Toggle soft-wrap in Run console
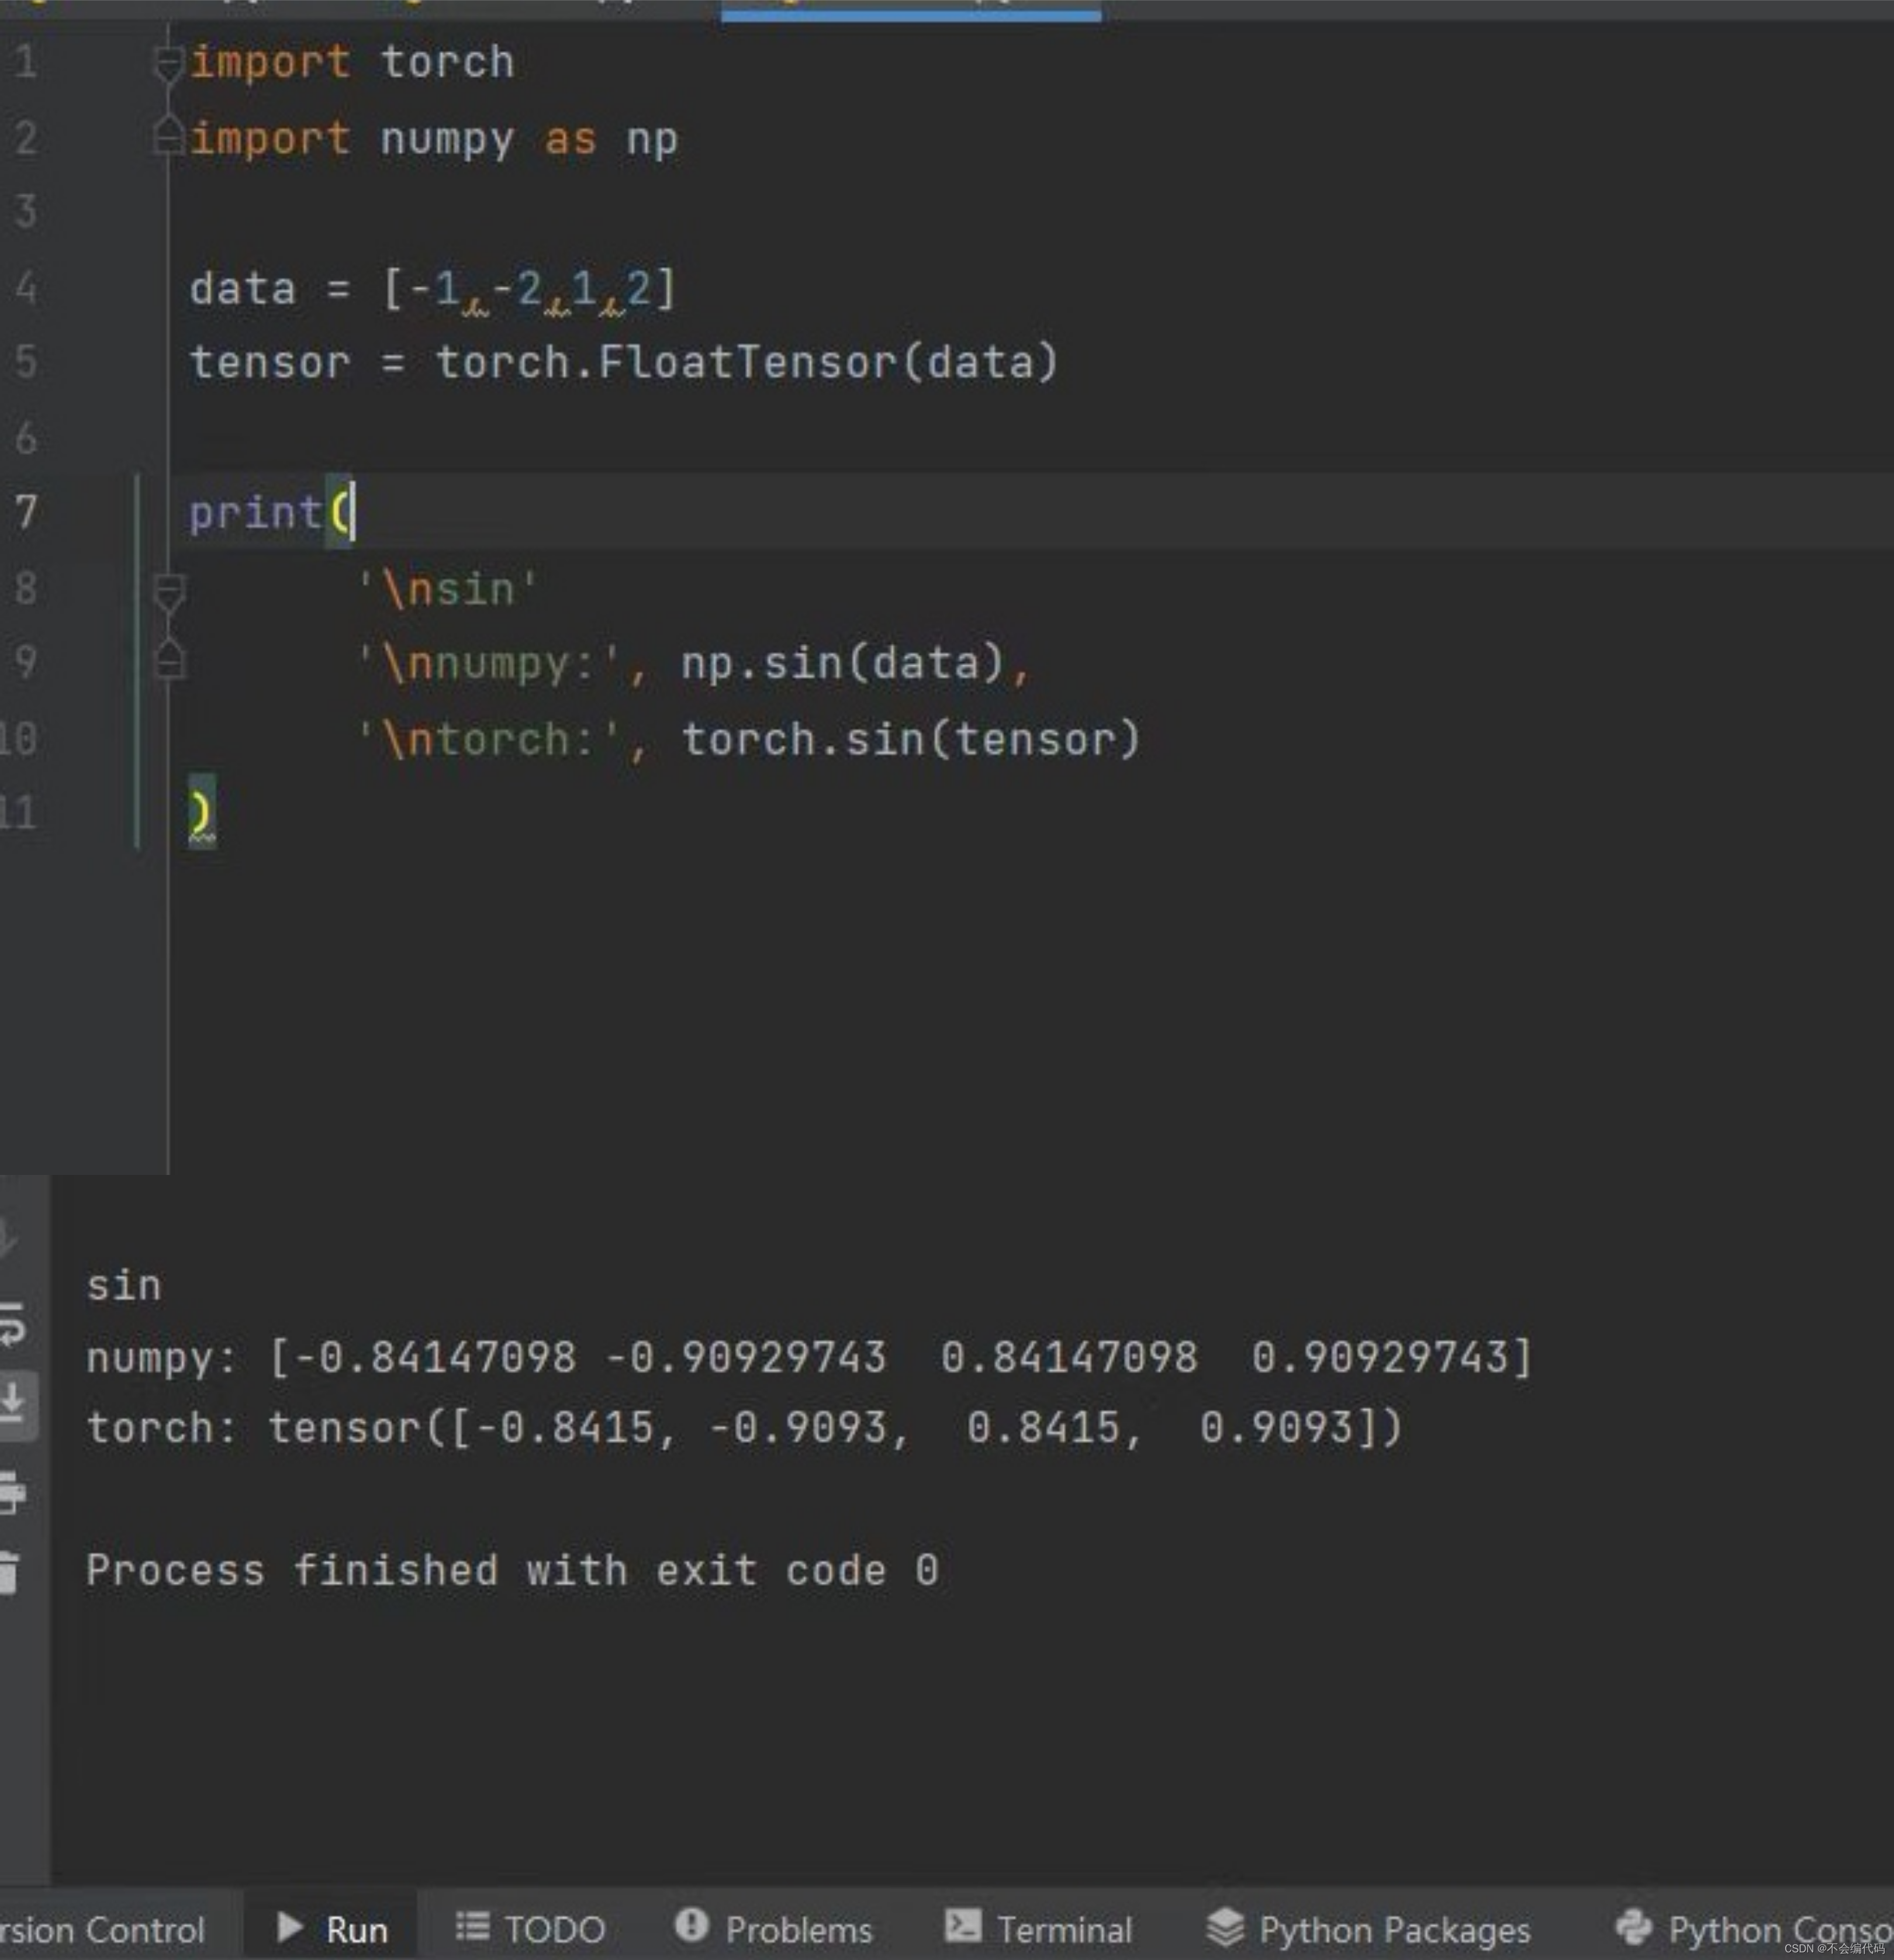 (12, 1325)
